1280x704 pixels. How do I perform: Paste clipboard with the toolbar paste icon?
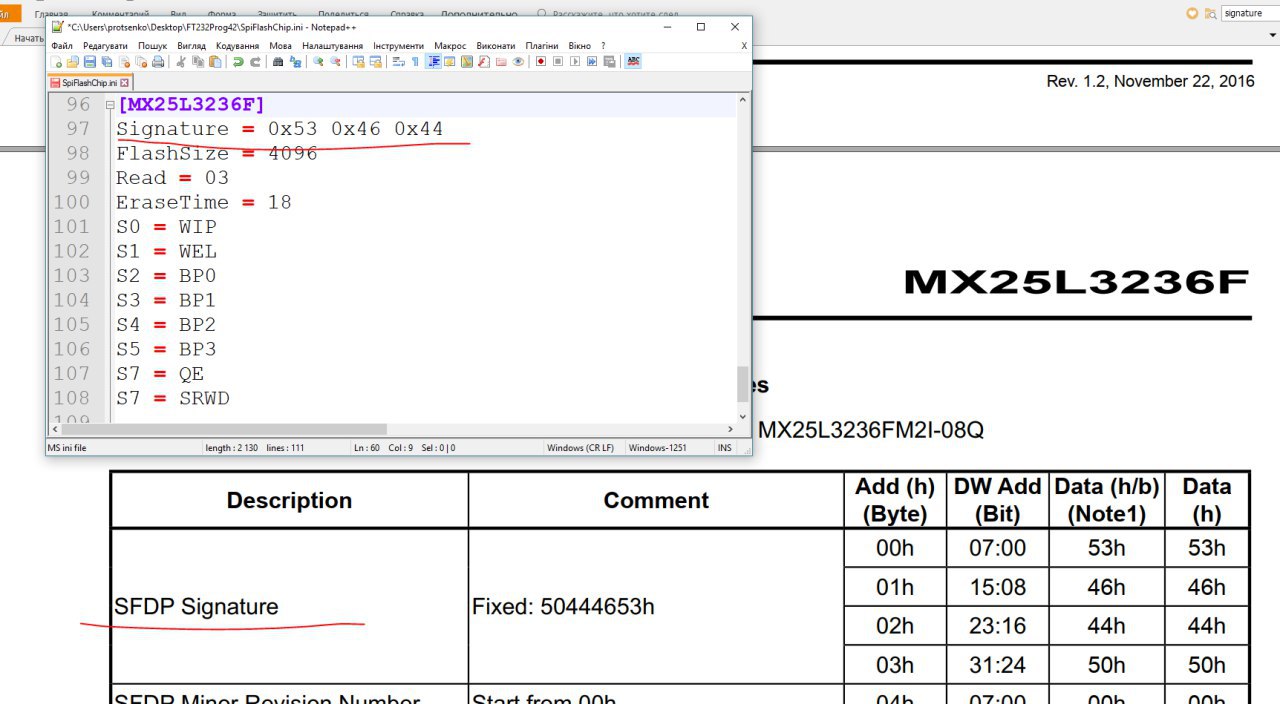point(215,62)
